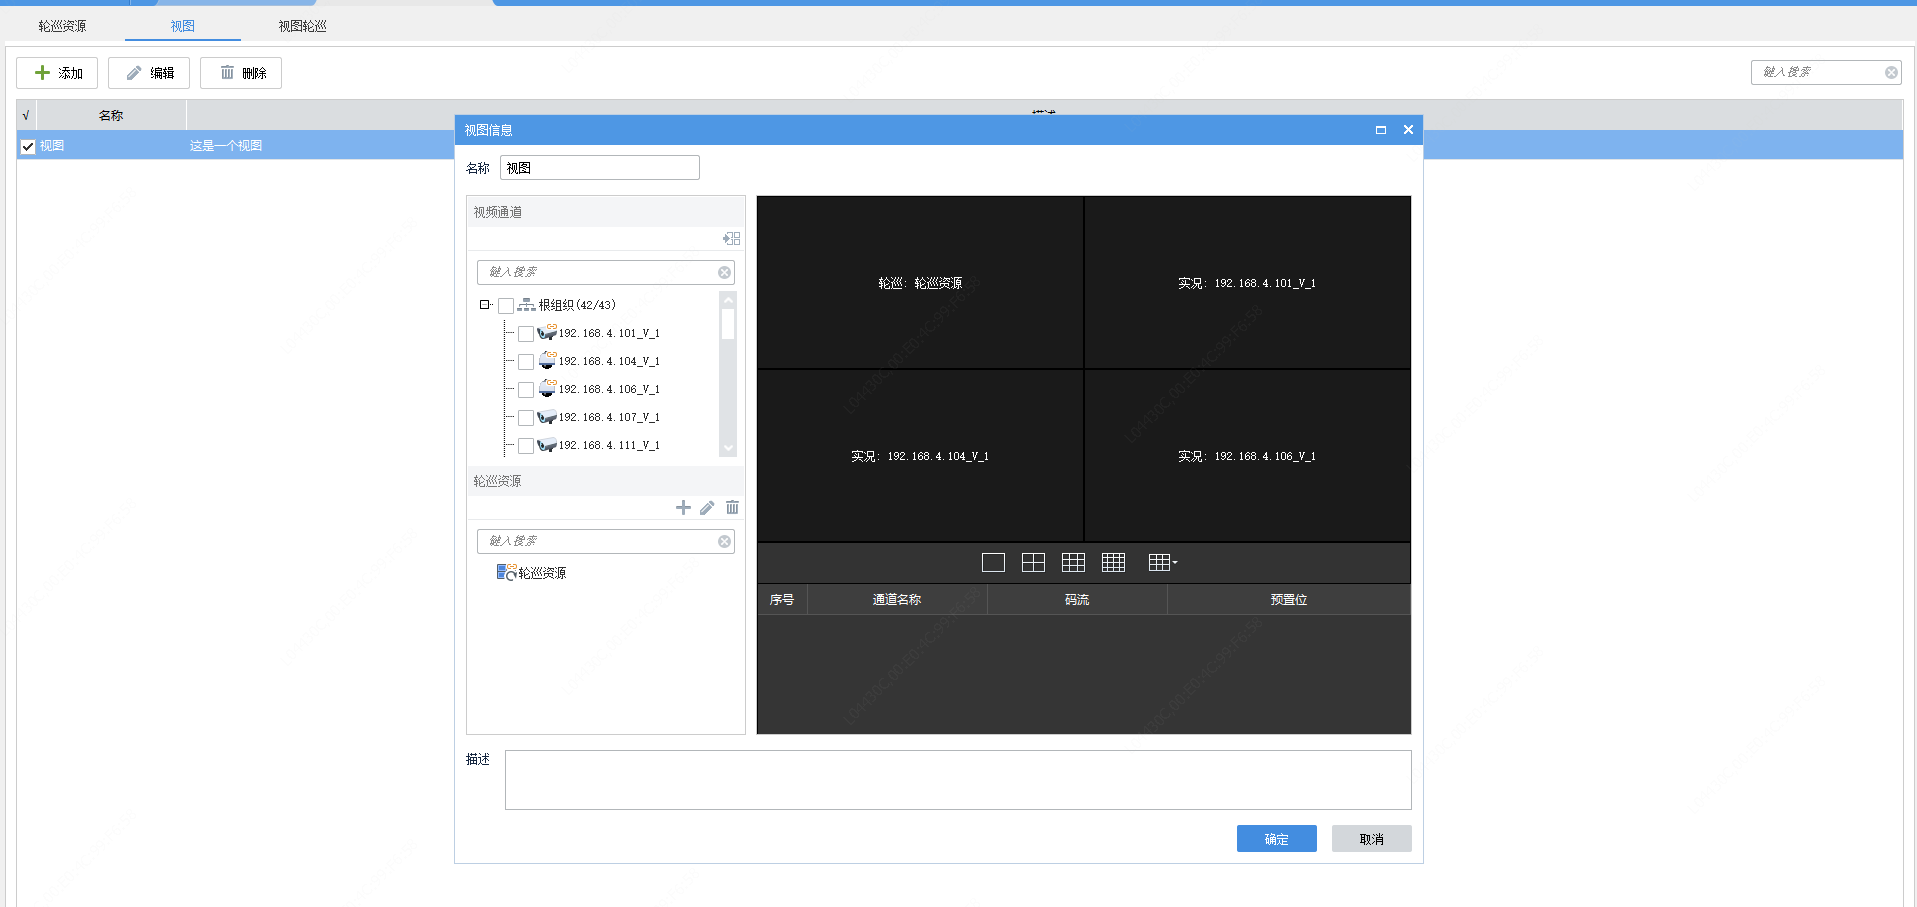Click the 预置位 column header
Screen dimensions: 1917x907
[1289, 600]
